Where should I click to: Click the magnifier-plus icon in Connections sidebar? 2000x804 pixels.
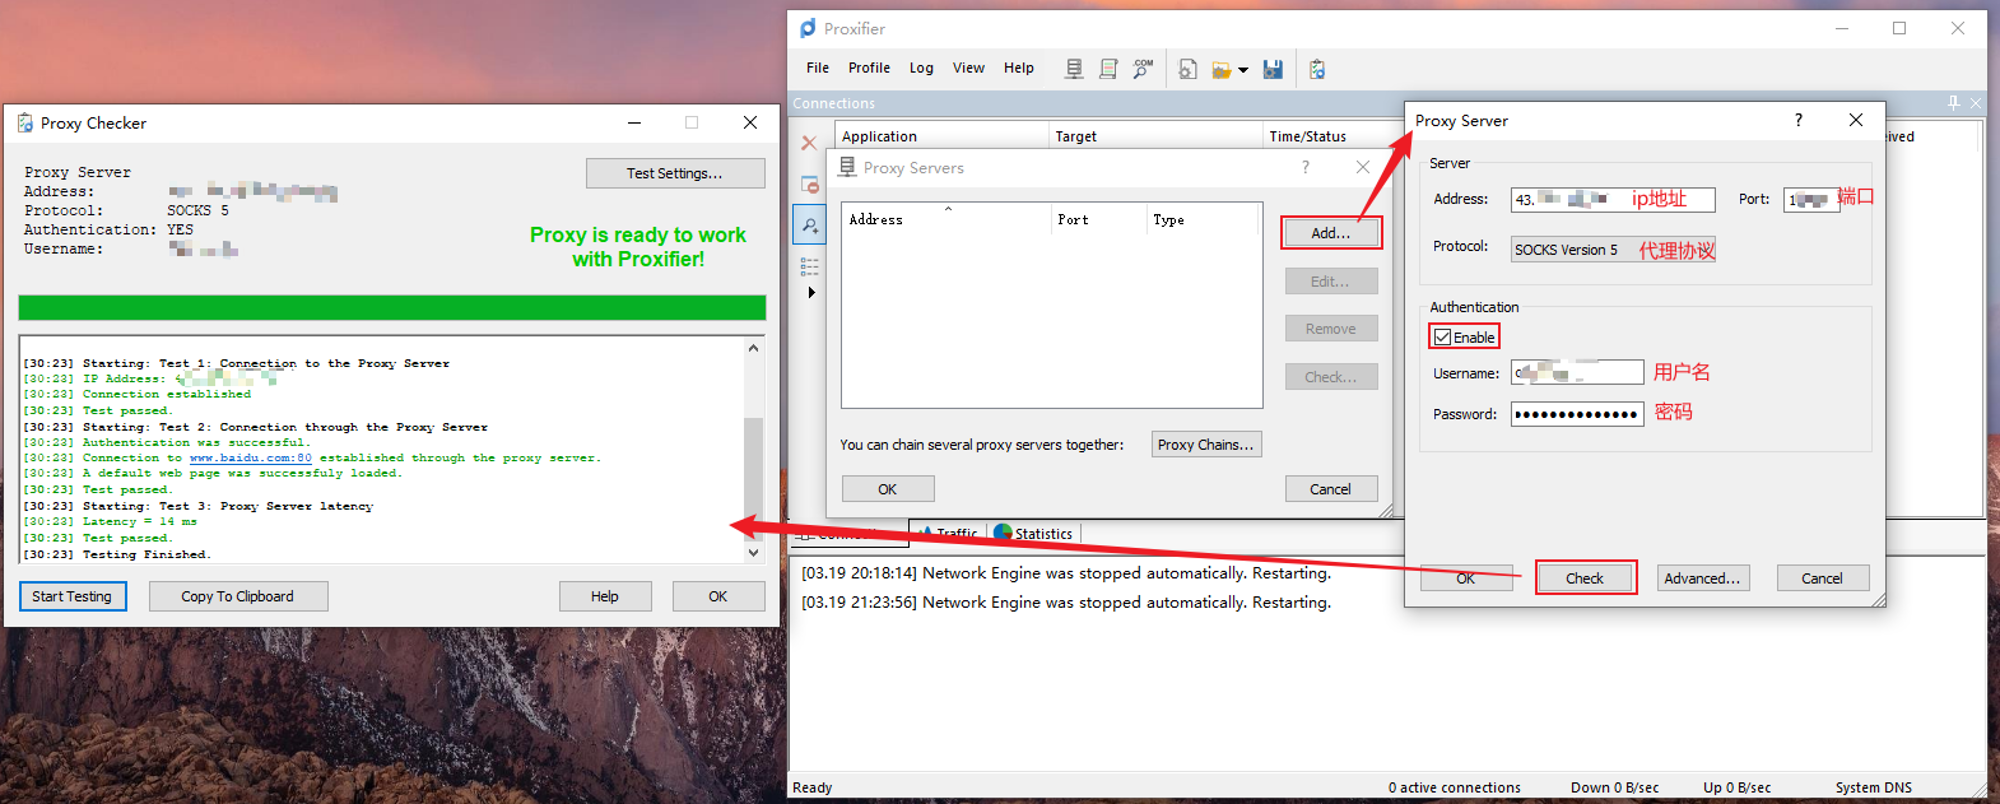click(810, 225)
